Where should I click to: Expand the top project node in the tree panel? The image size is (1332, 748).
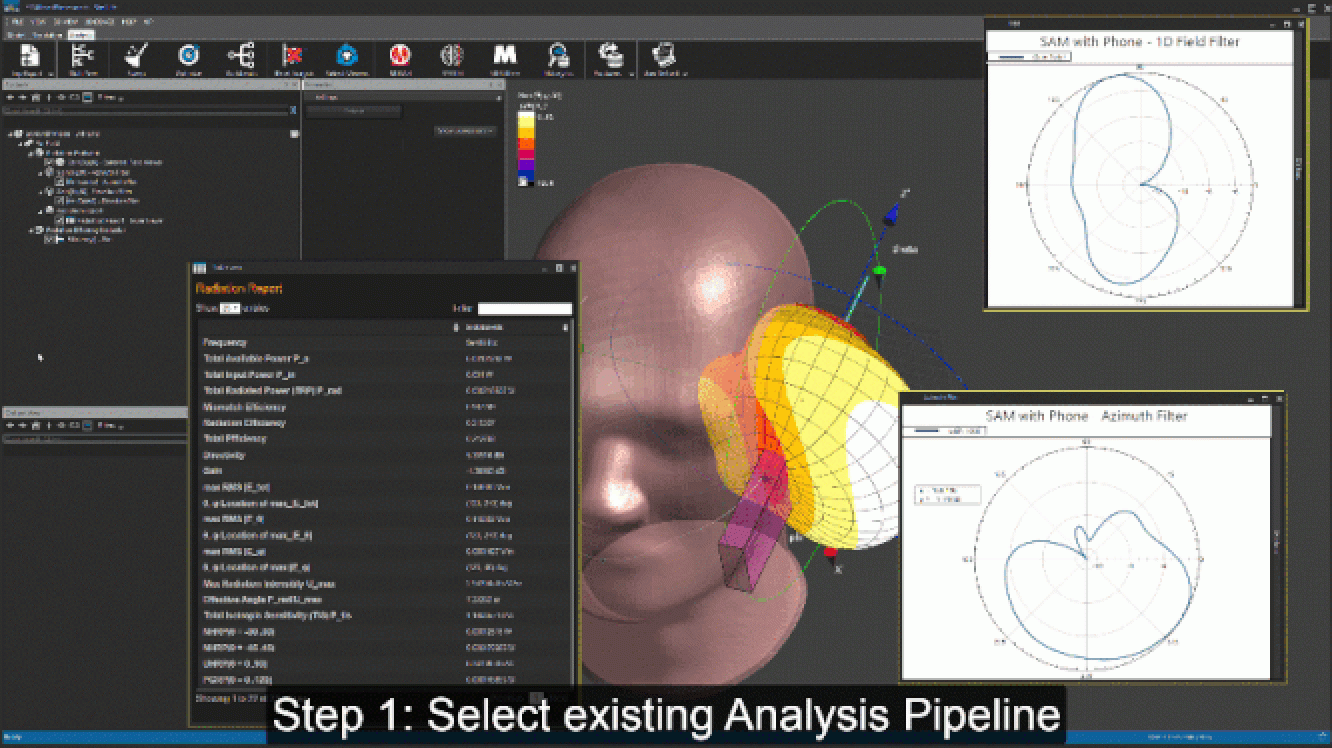point(10,134)
